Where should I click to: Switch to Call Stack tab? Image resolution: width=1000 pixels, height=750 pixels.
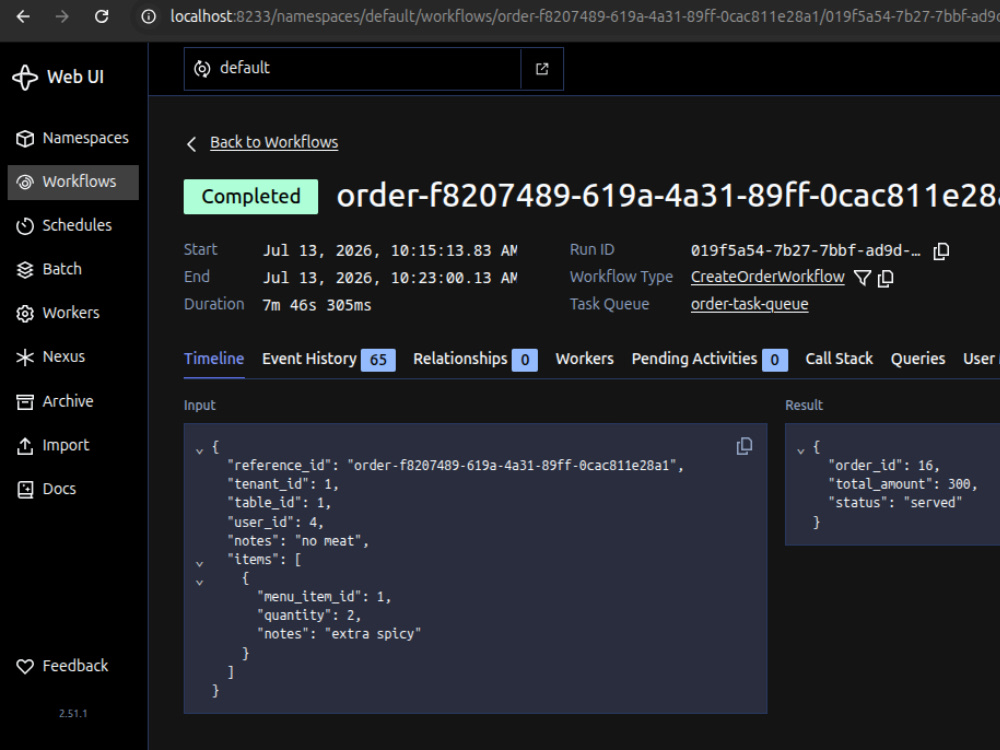pos(839,359)
